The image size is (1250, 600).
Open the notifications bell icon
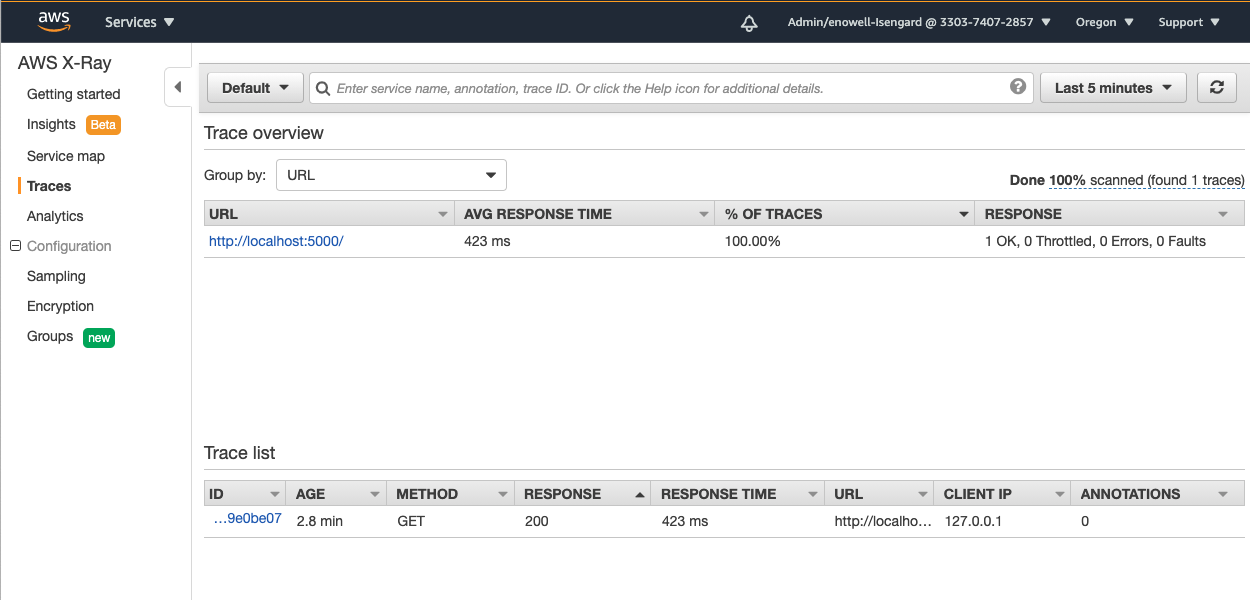[x=749, y=22]
